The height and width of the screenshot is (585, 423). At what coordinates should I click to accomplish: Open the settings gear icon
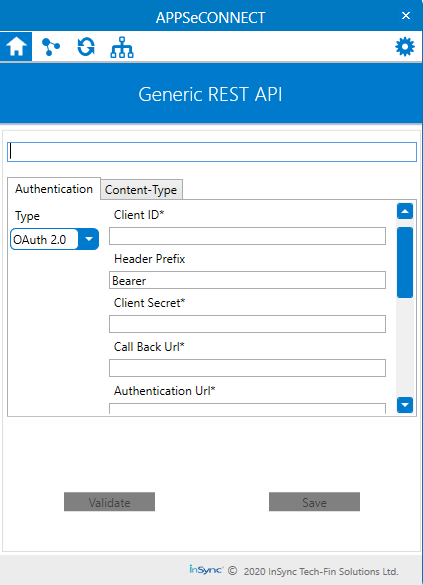coord(405,47)
